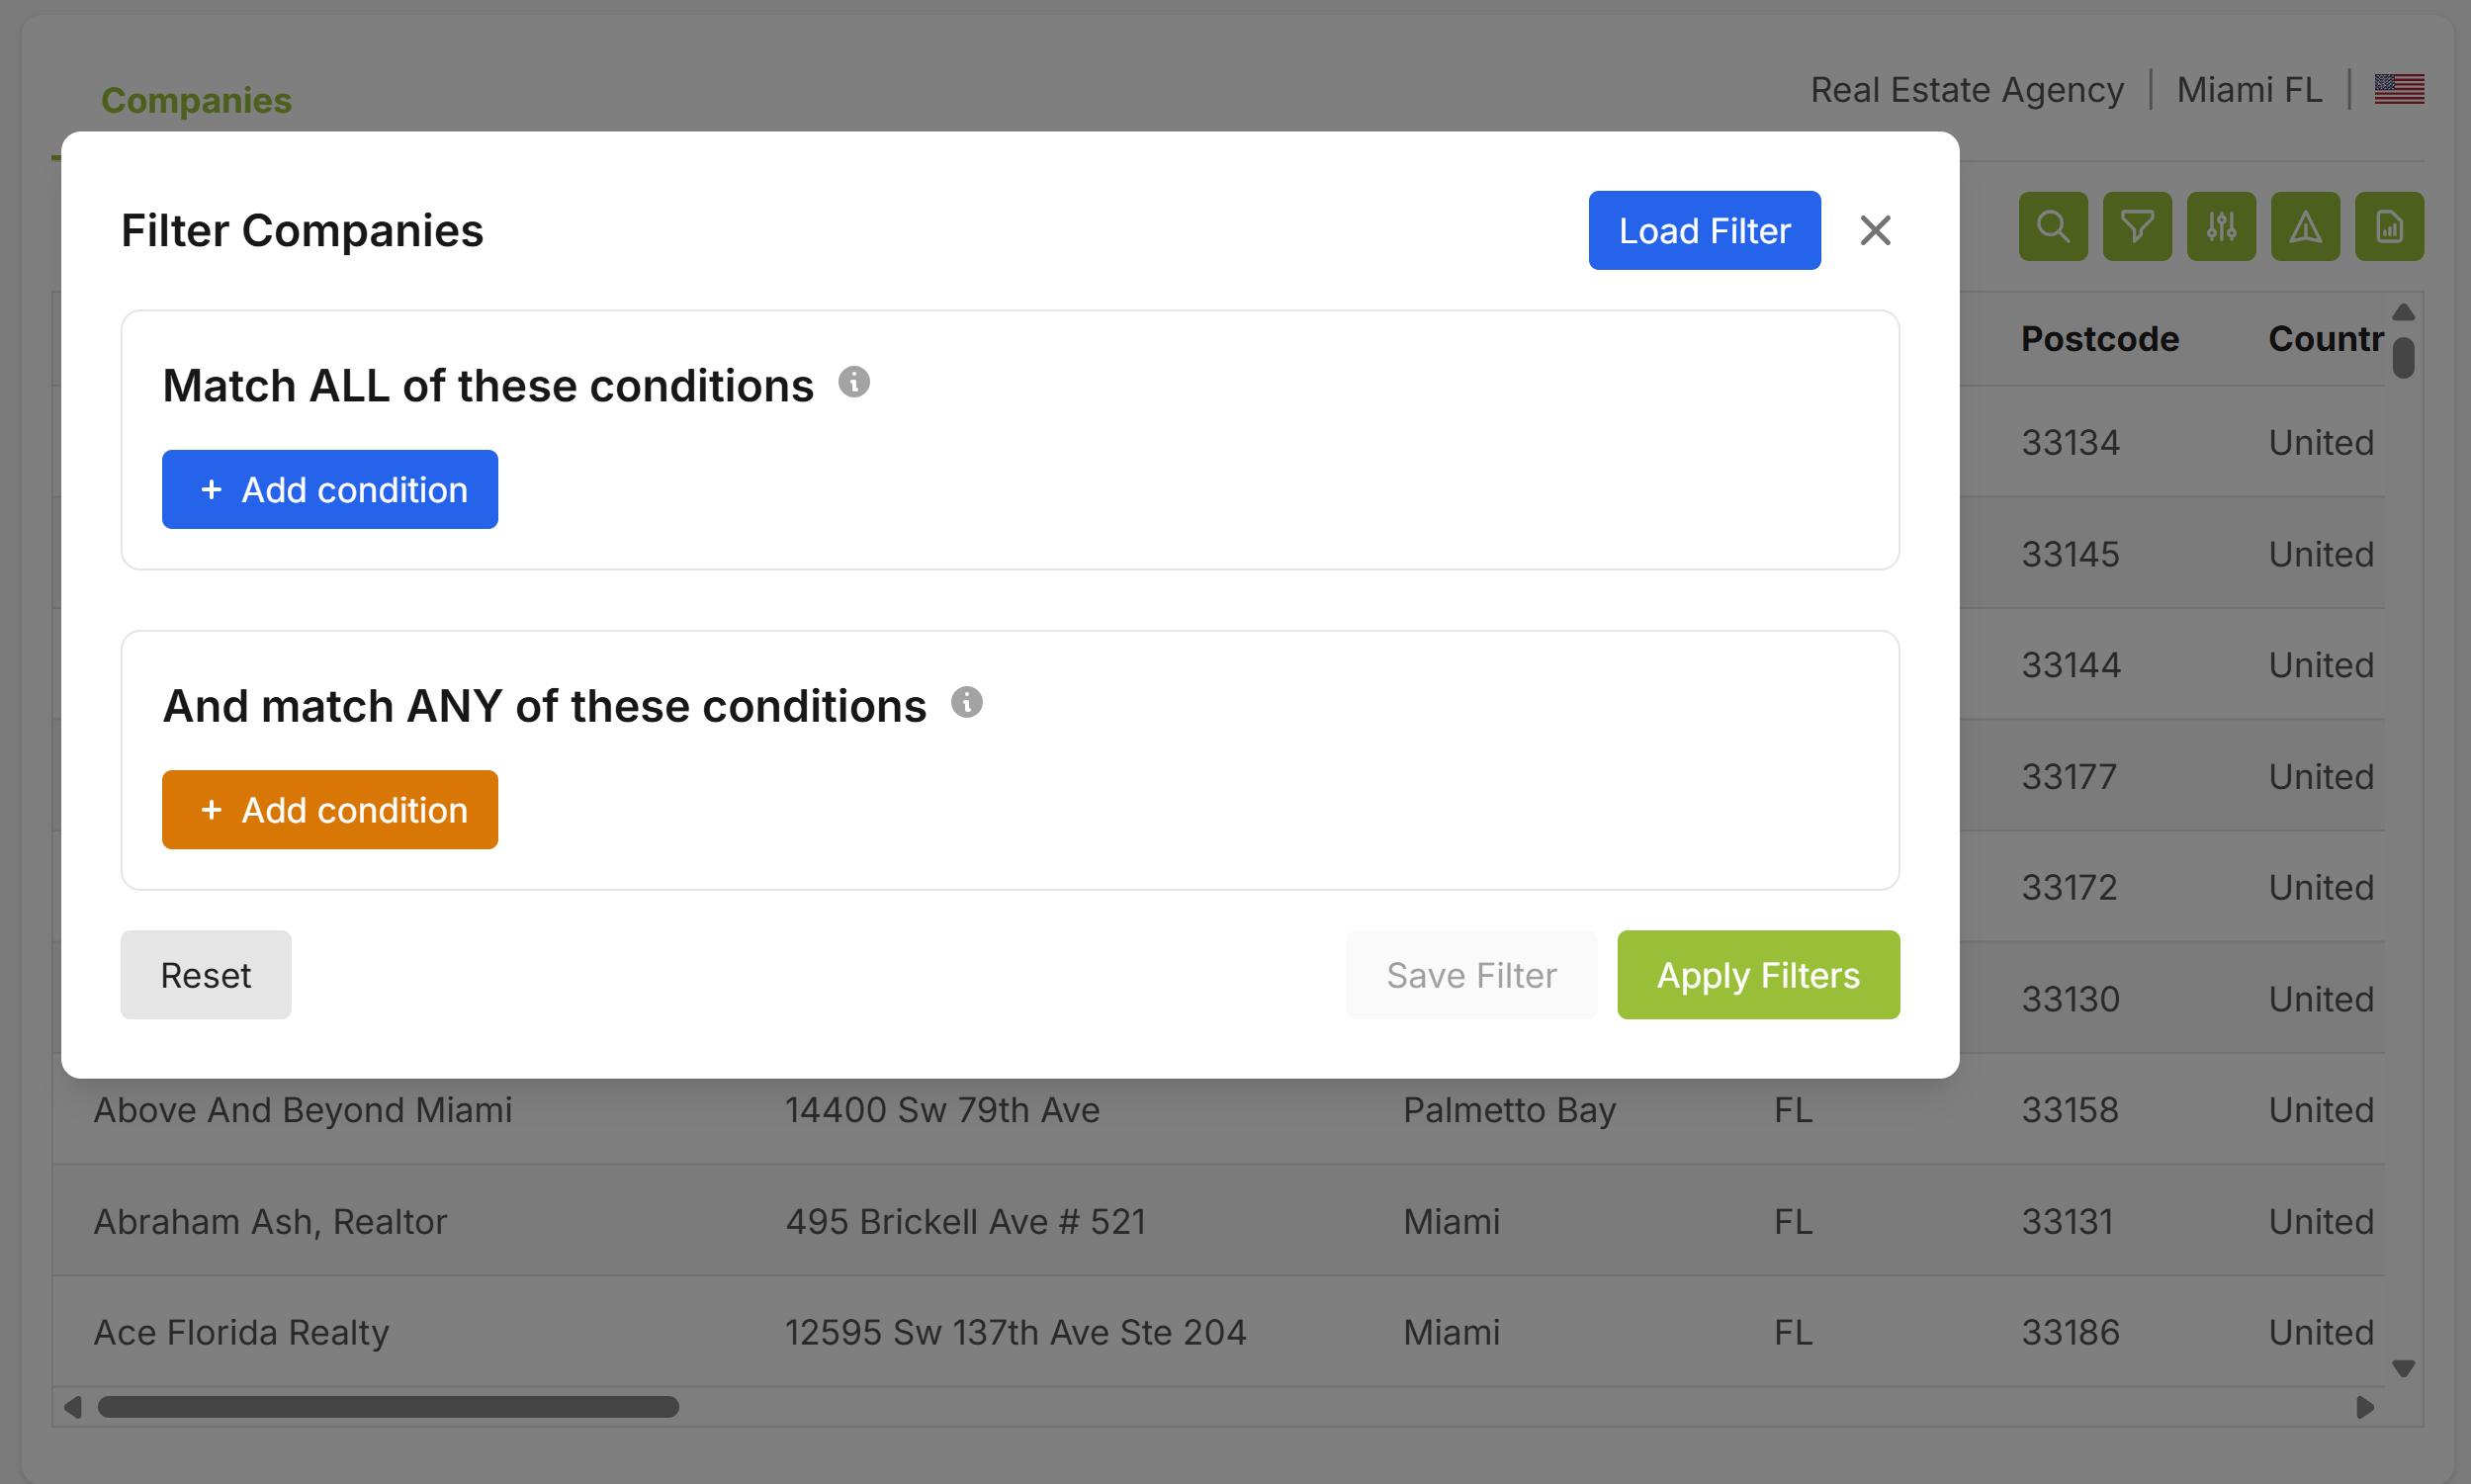Add condition under Match ALL section
Screen dimensions: 2471x1484
pos(330,490)
